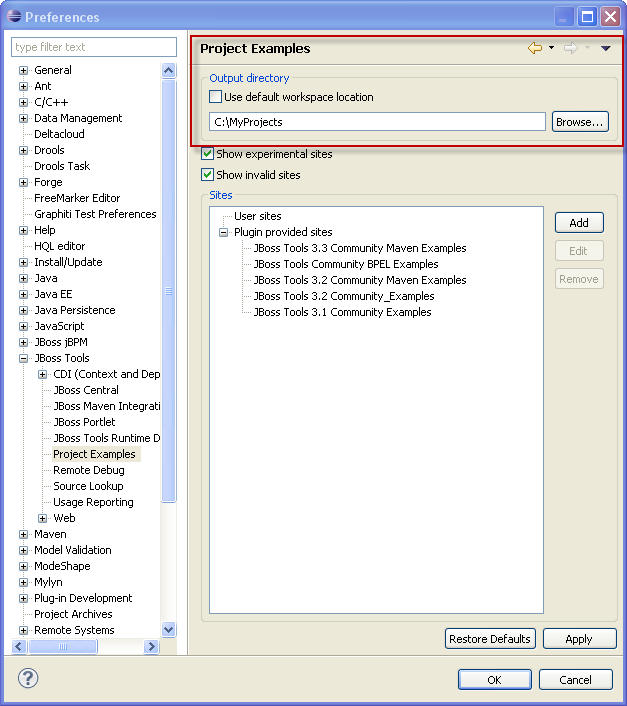Viewport: 627px width, 706px height.
Task: Select Project Archives preference page
Action: click(73, 614)
